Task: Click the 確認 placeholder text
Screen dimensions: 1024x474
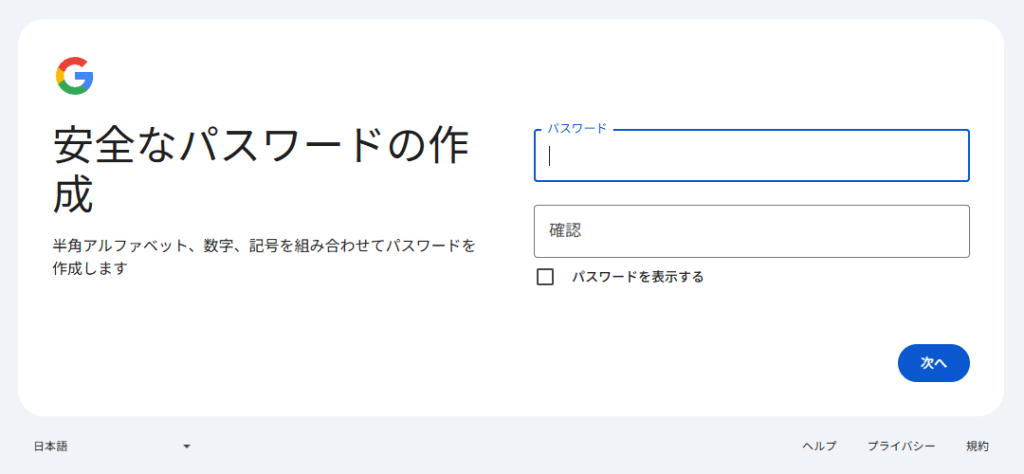Action: (x=565, y=231)
